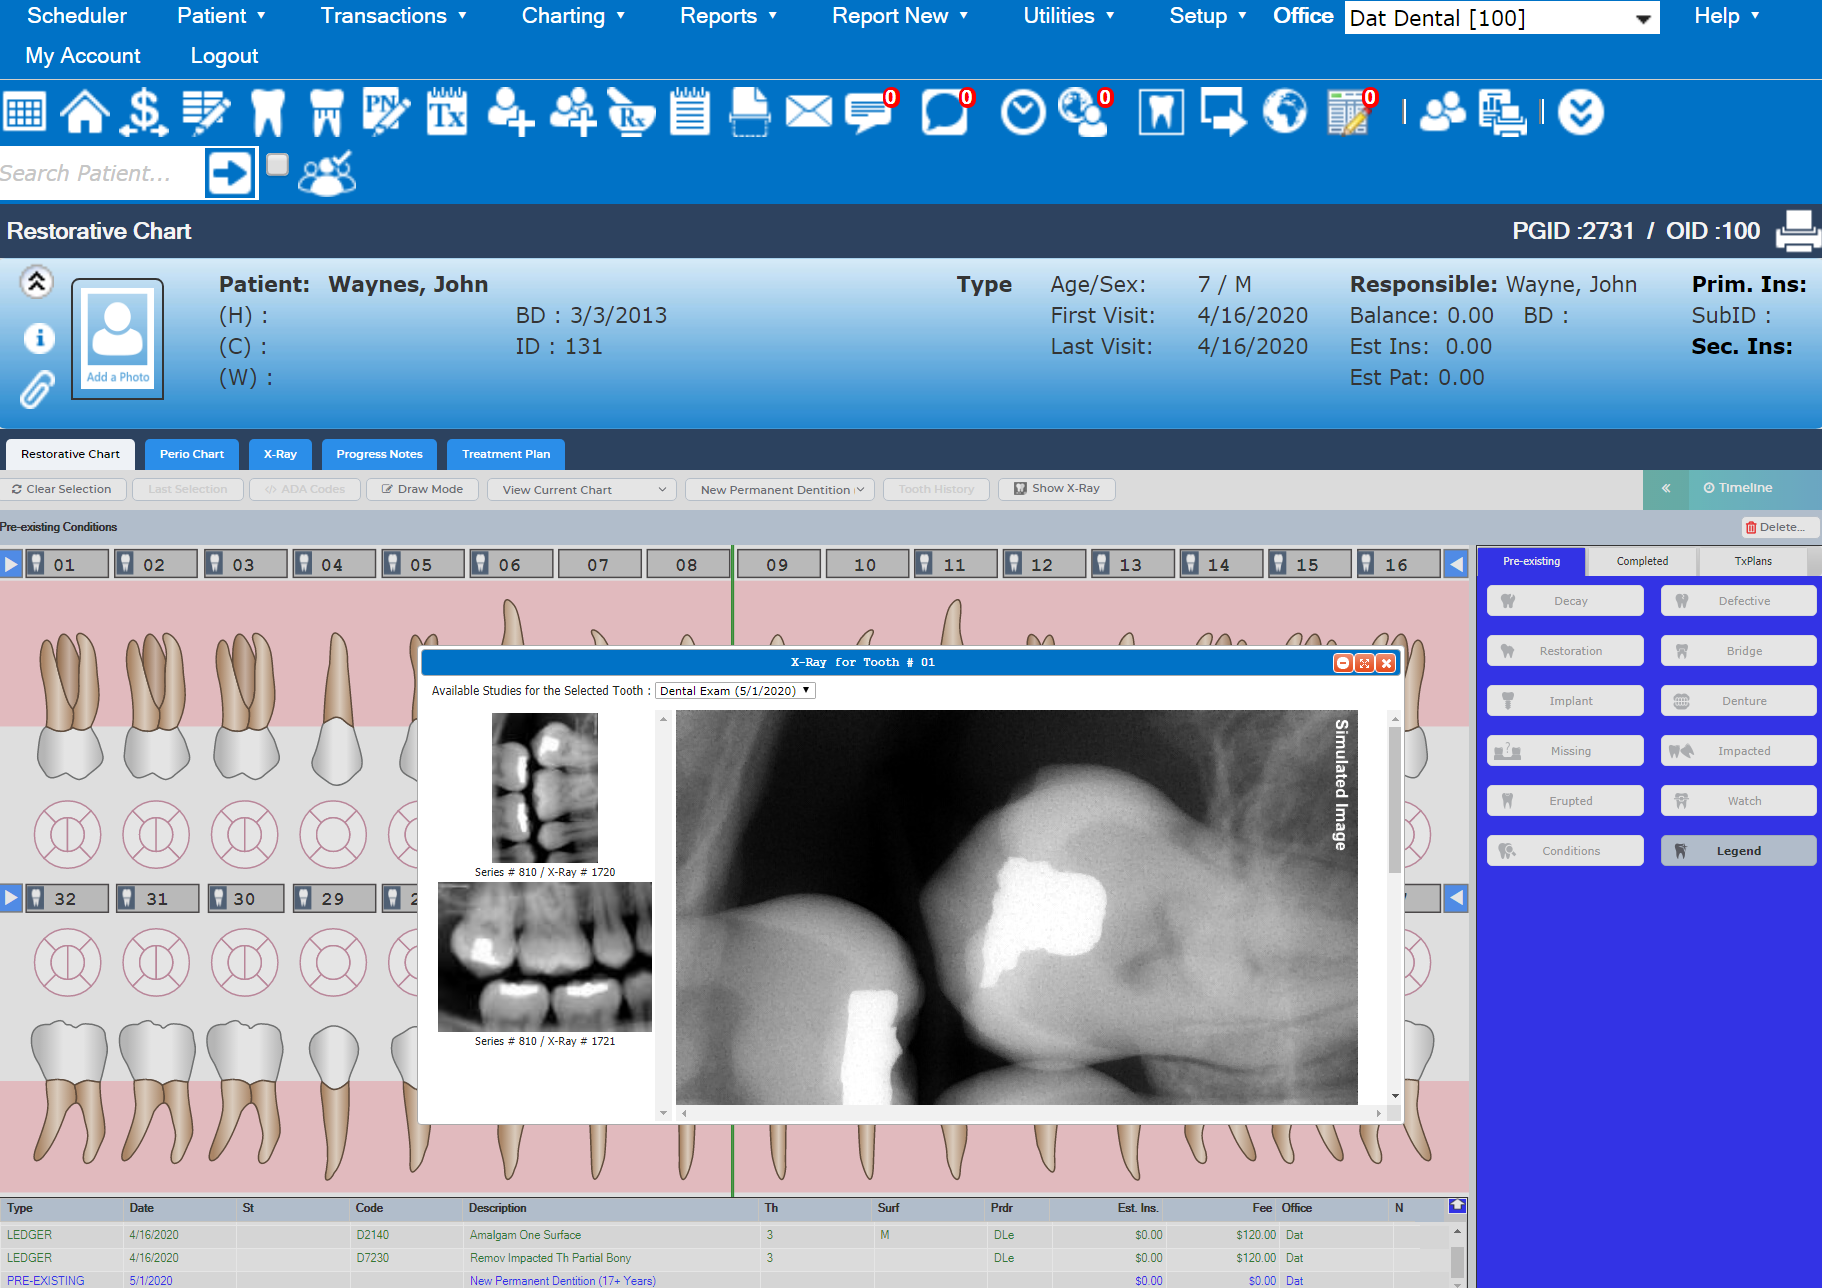Viewport: 1822px width, 1288px height.
Task: Open the Office Dat Dental dropdown
Action: coord(1501,18)
